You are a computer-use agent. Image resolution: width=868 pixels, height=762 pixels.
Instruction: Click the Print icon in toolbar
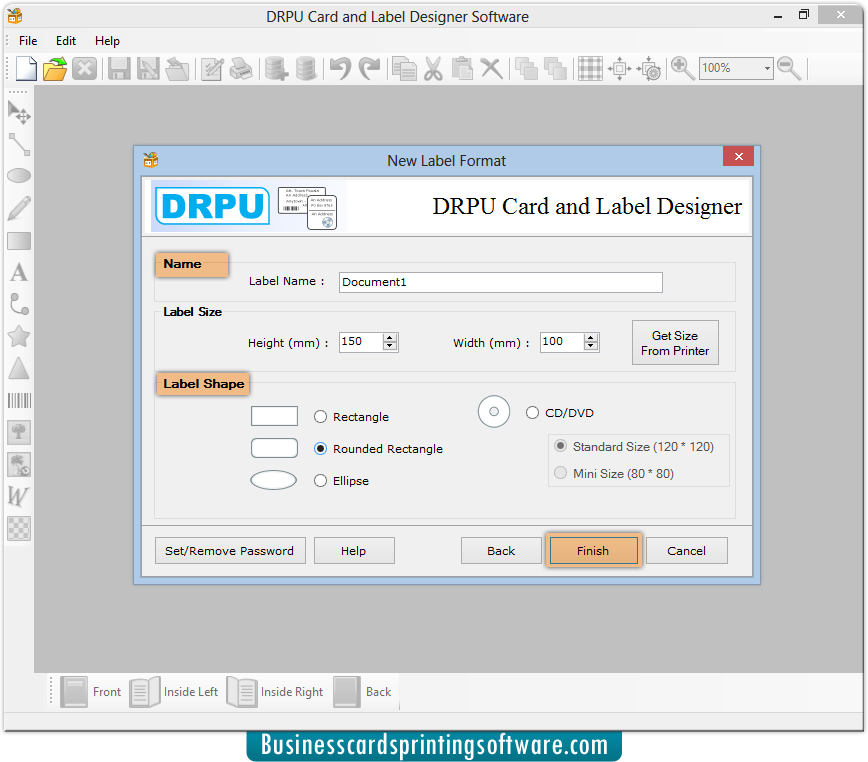(241, 69)
